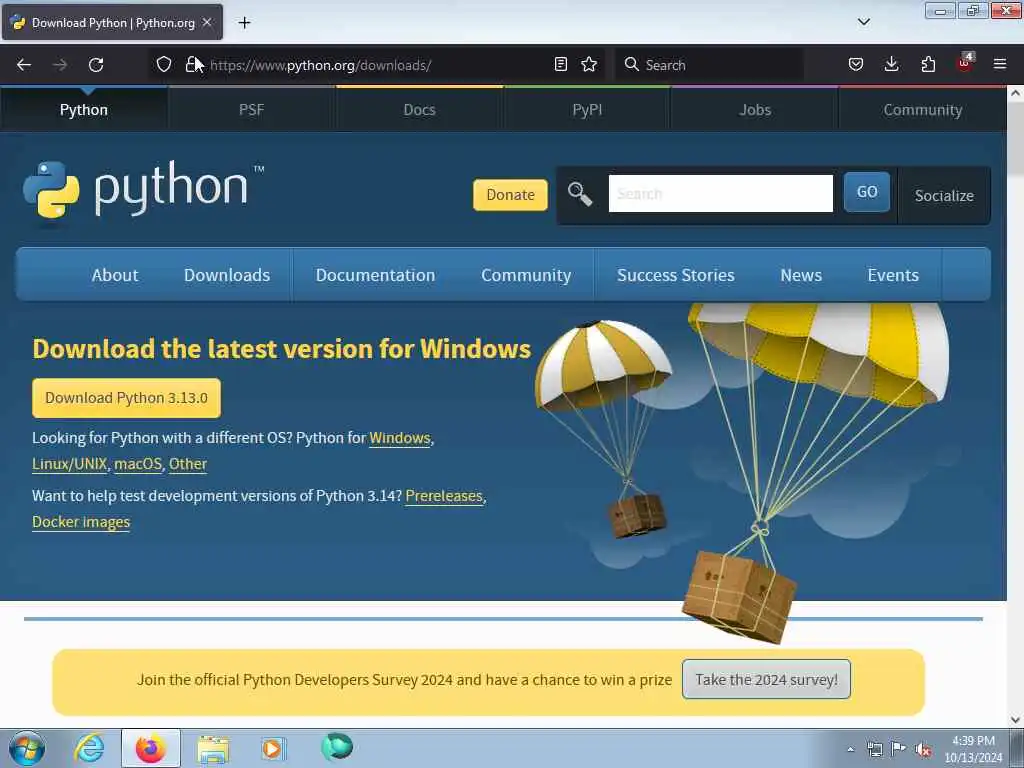Open the Docs top-bar tab
The height and width of the screenshot is (768, 1024).
click(419, 110)
